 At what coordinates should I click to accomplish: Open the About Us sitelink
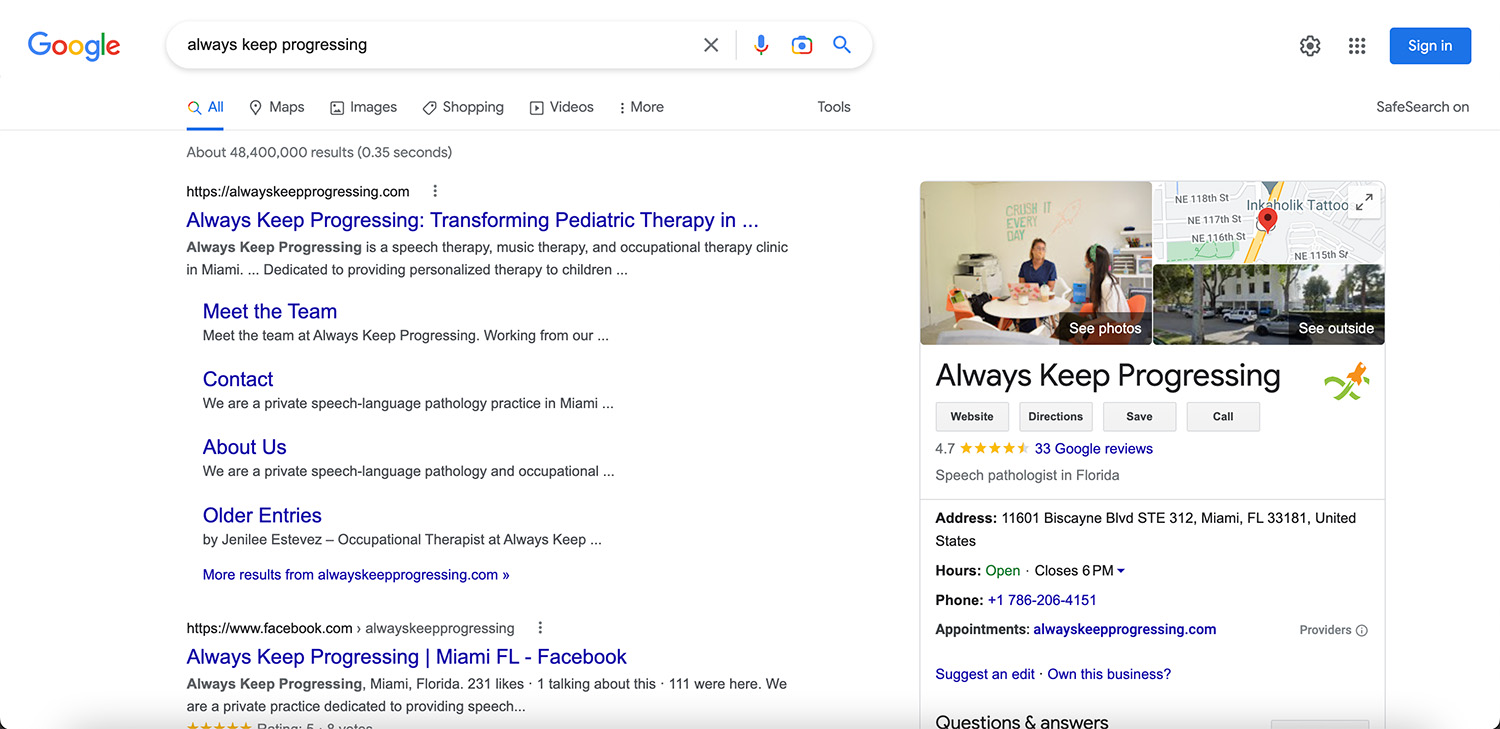(x=245, y=447)
